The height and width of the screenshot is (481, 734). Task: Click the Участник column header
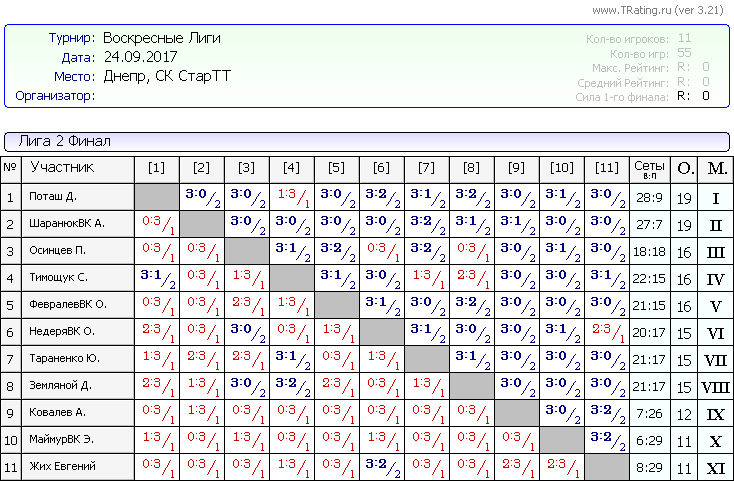tap(61, 168)
